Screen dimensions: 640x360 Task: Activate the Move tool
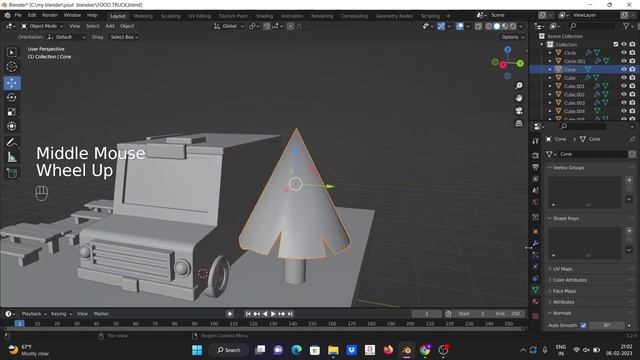pos(11,83)
